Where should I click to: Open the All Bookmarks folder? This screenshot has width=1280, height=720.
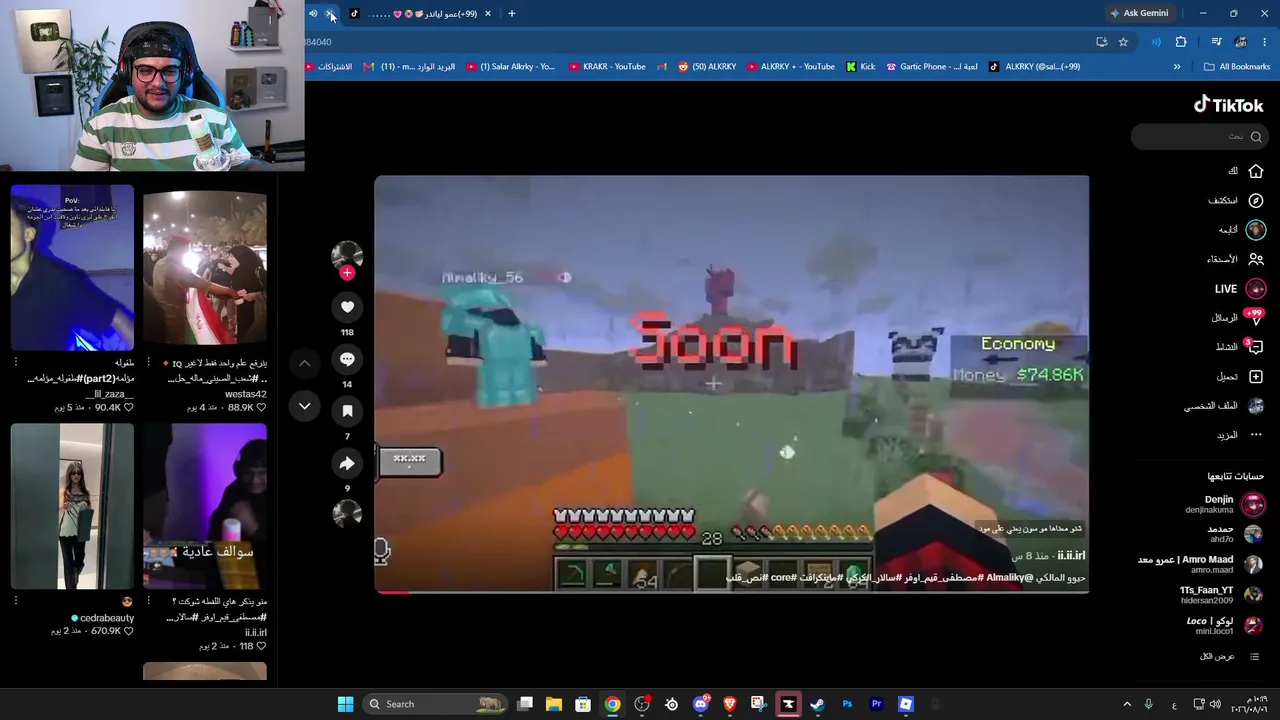1236,67
